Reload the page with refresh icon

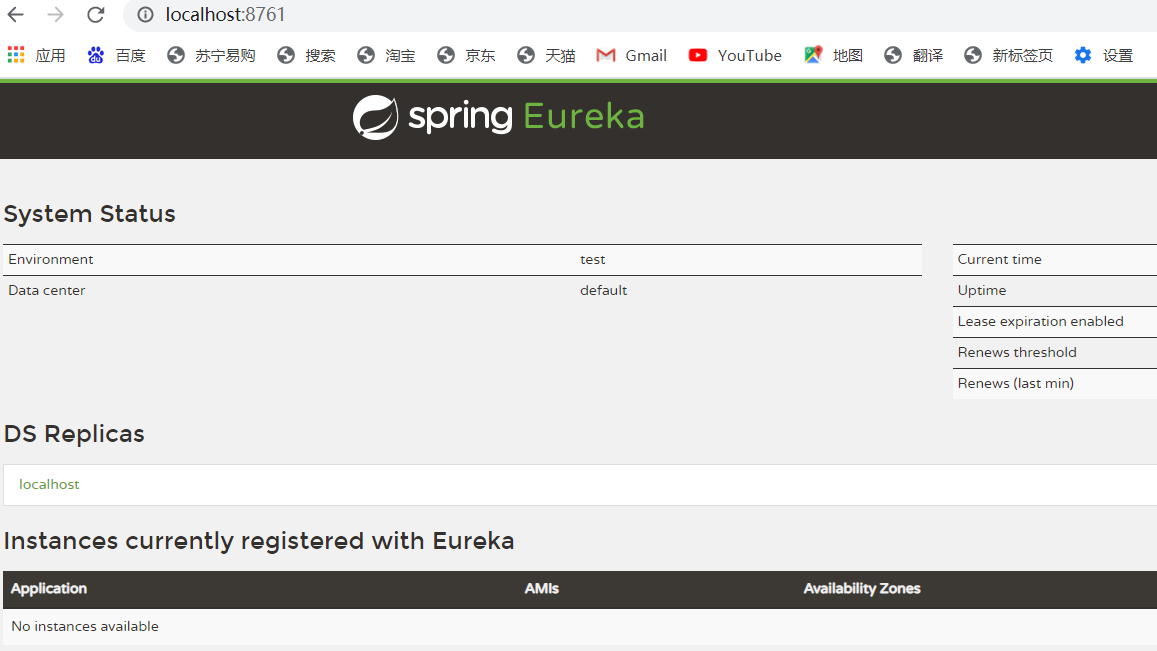point(95,14)
